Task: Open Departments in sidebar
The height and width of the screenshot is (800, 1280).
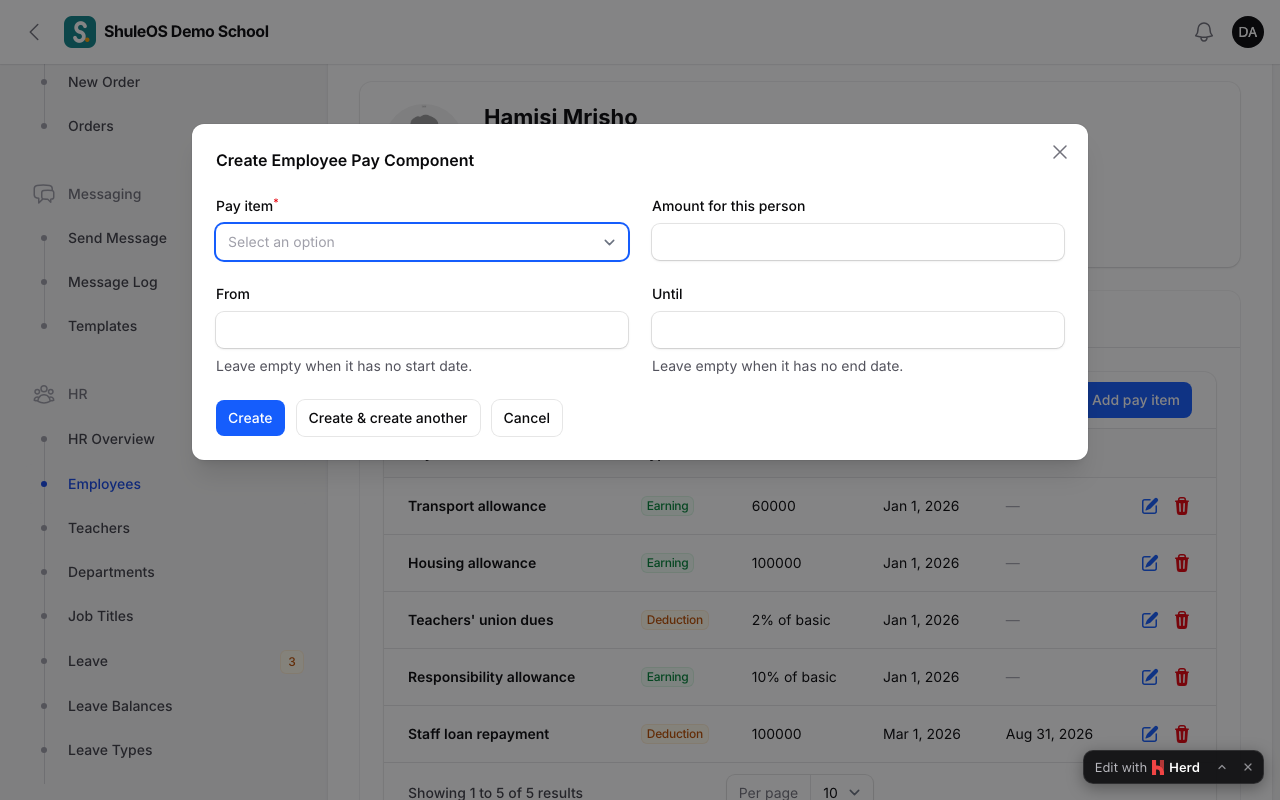Action: tap(111, 572)
